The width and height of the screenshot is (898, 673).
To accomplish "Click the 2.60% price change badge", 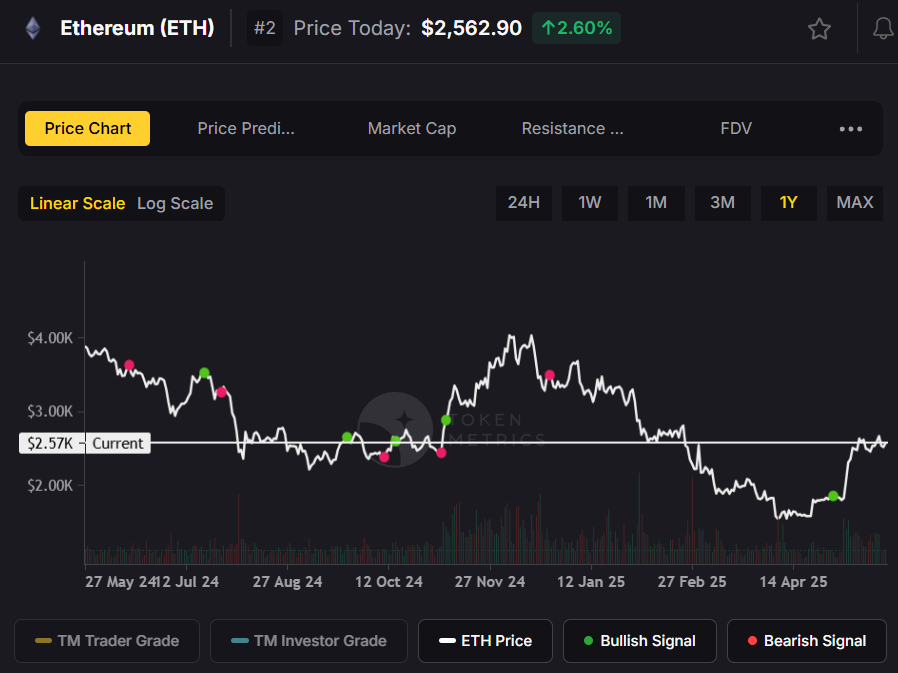I will tap(576, 28).
